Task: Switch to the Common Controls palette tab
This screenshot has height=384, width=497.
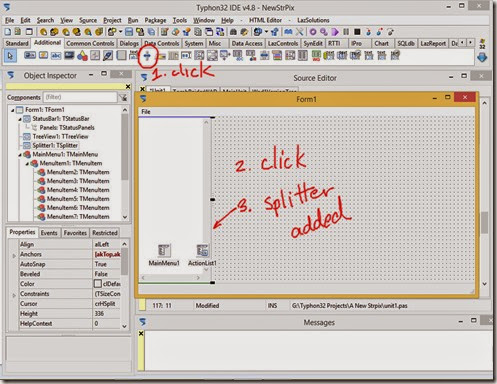Action: (x=90, y=43)
